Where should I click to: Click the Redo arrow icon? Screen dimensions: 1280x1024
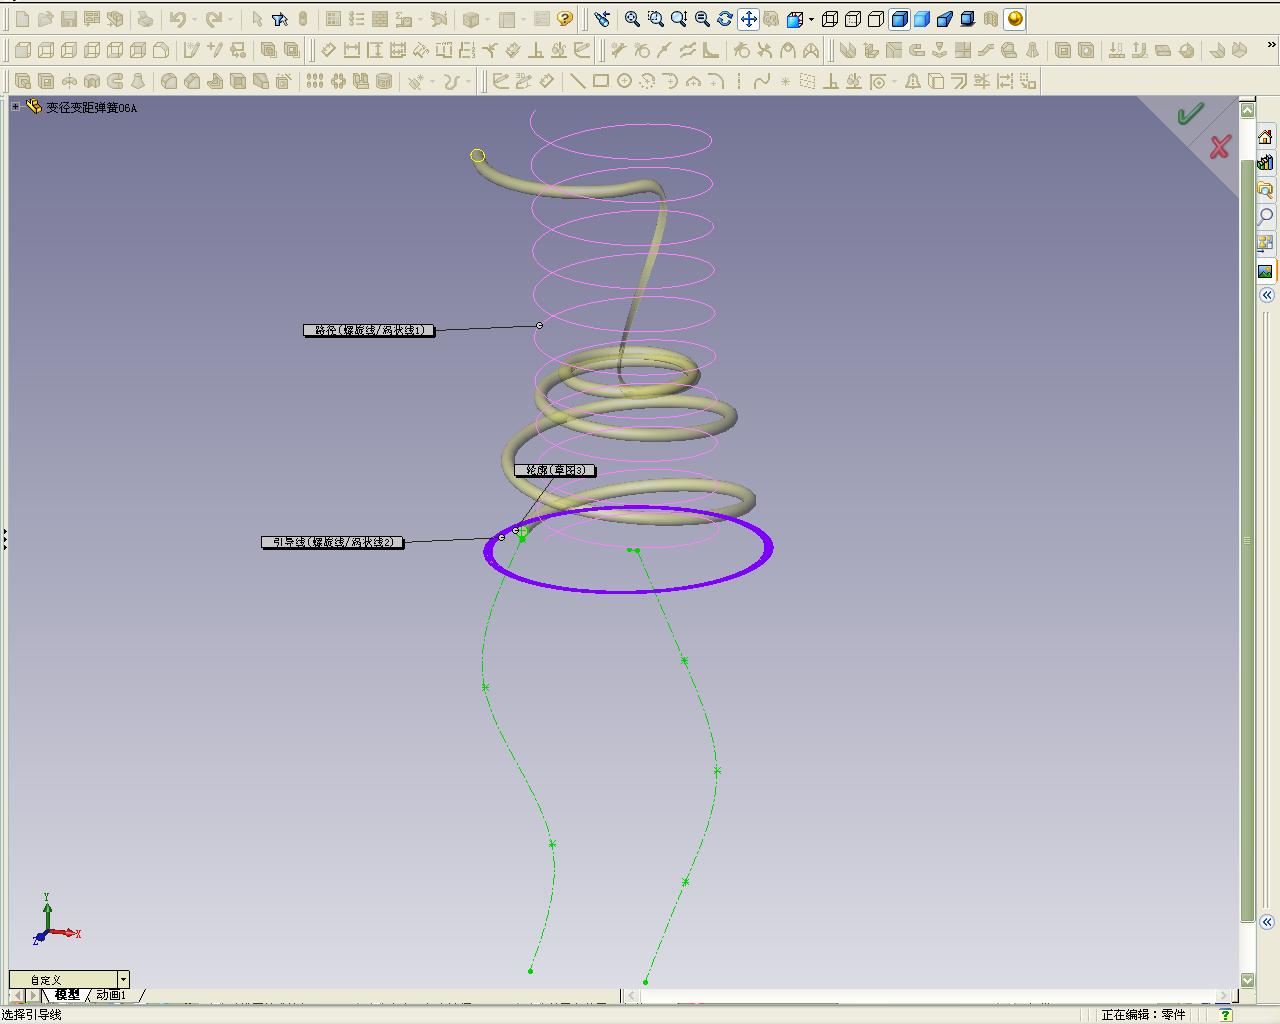click(x=213, y=19)
